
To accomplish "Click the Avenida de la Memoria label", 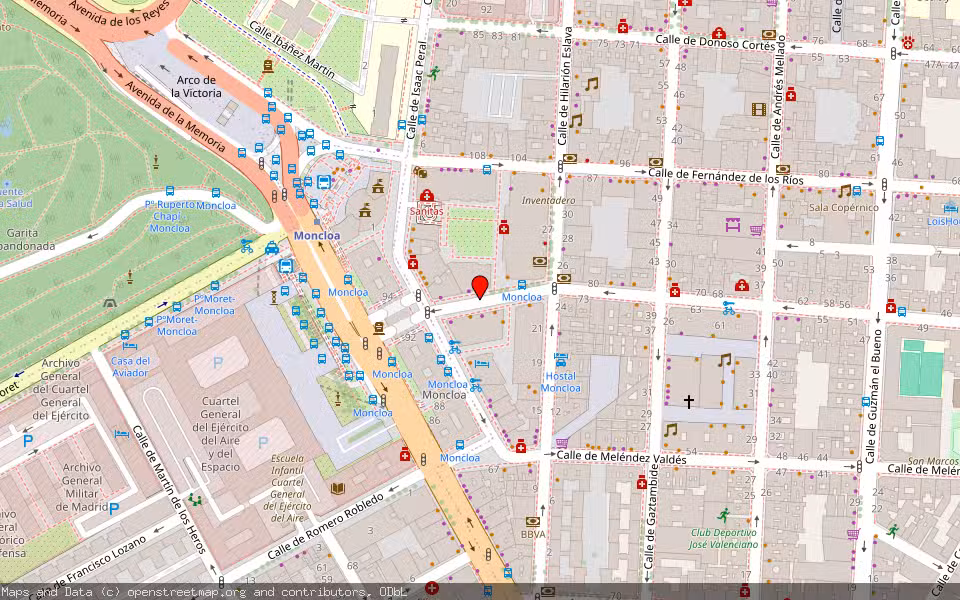I will tap(176, 116).
